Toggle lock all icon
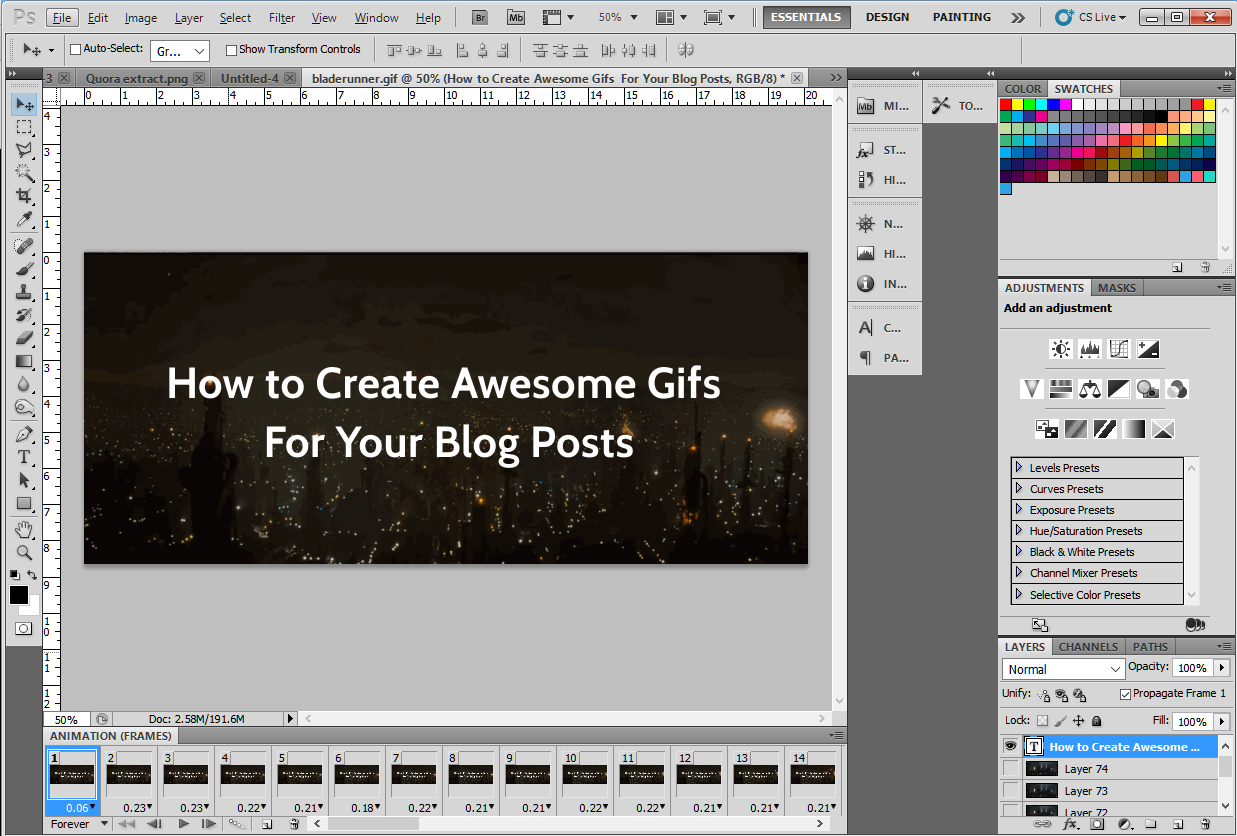The image size is (1237, 836). (1097, 720)
